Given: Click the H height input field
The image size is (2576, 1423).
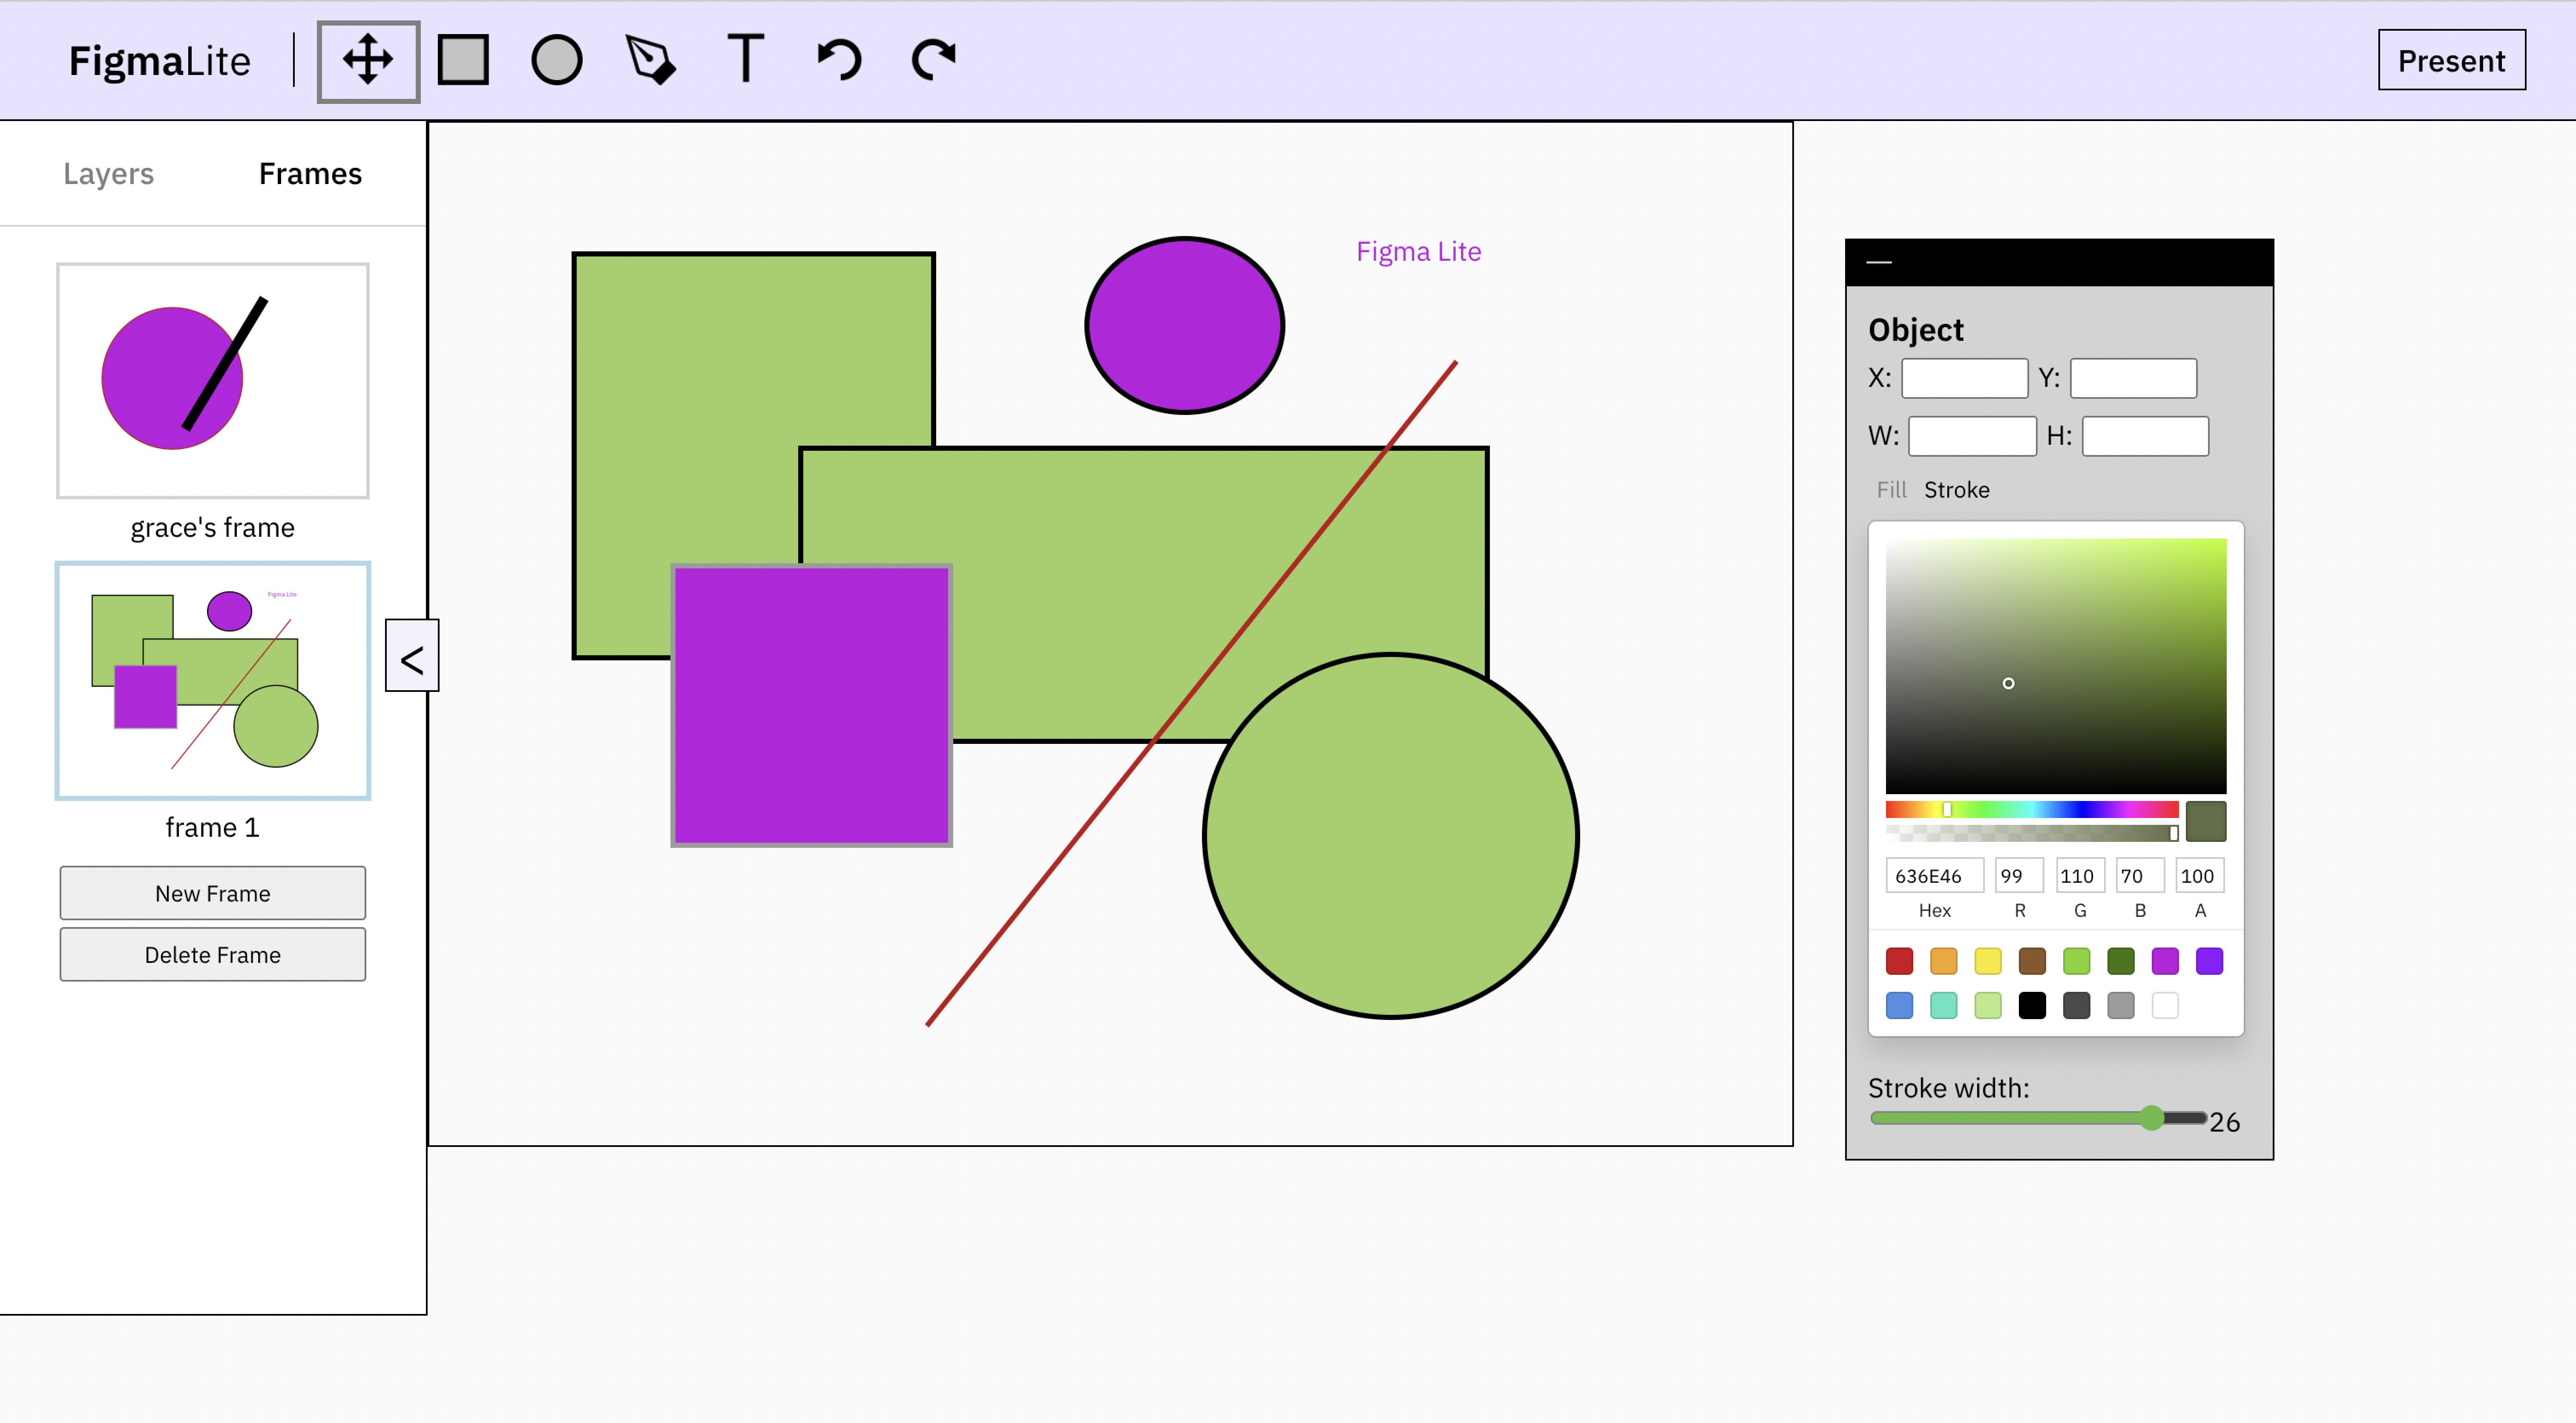Looking at the screenshot, I should (2145, 436).
